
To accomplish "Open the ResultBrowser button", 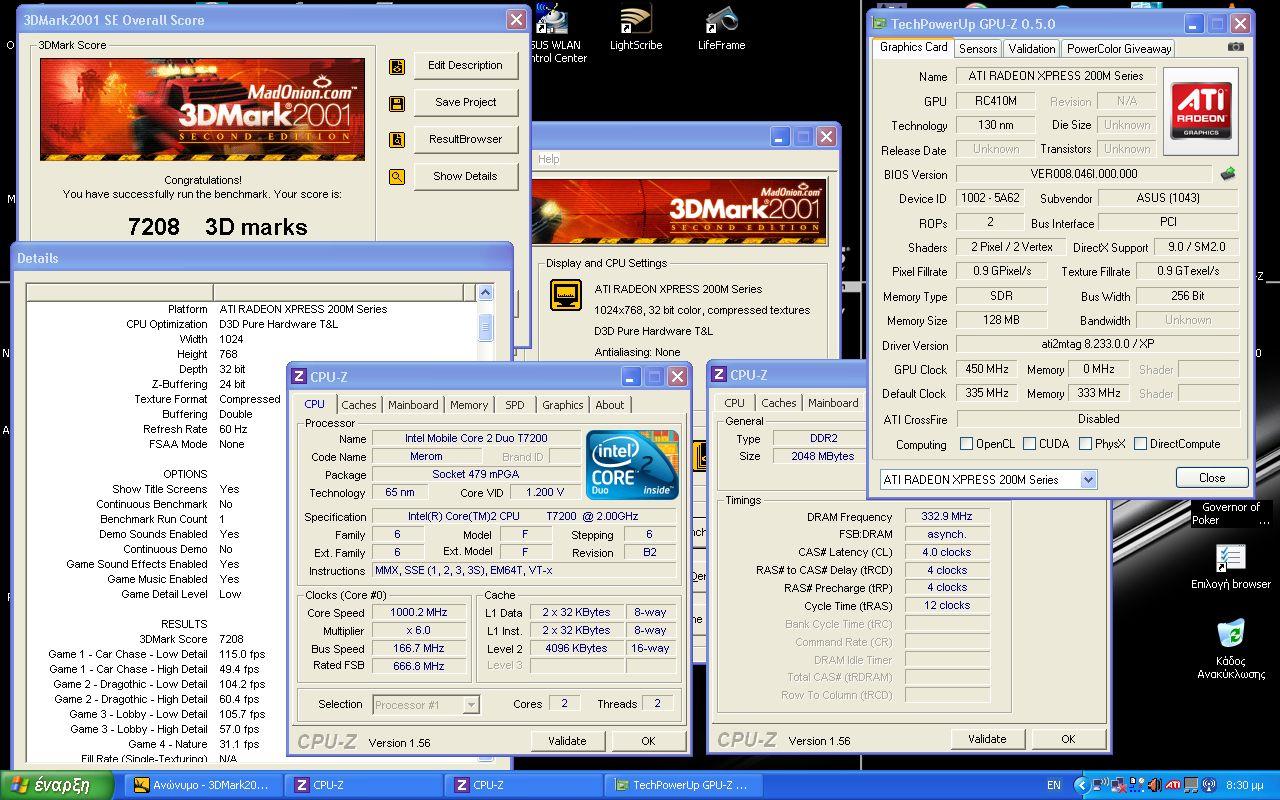I will pyautogui.click(x=465, y=140).
